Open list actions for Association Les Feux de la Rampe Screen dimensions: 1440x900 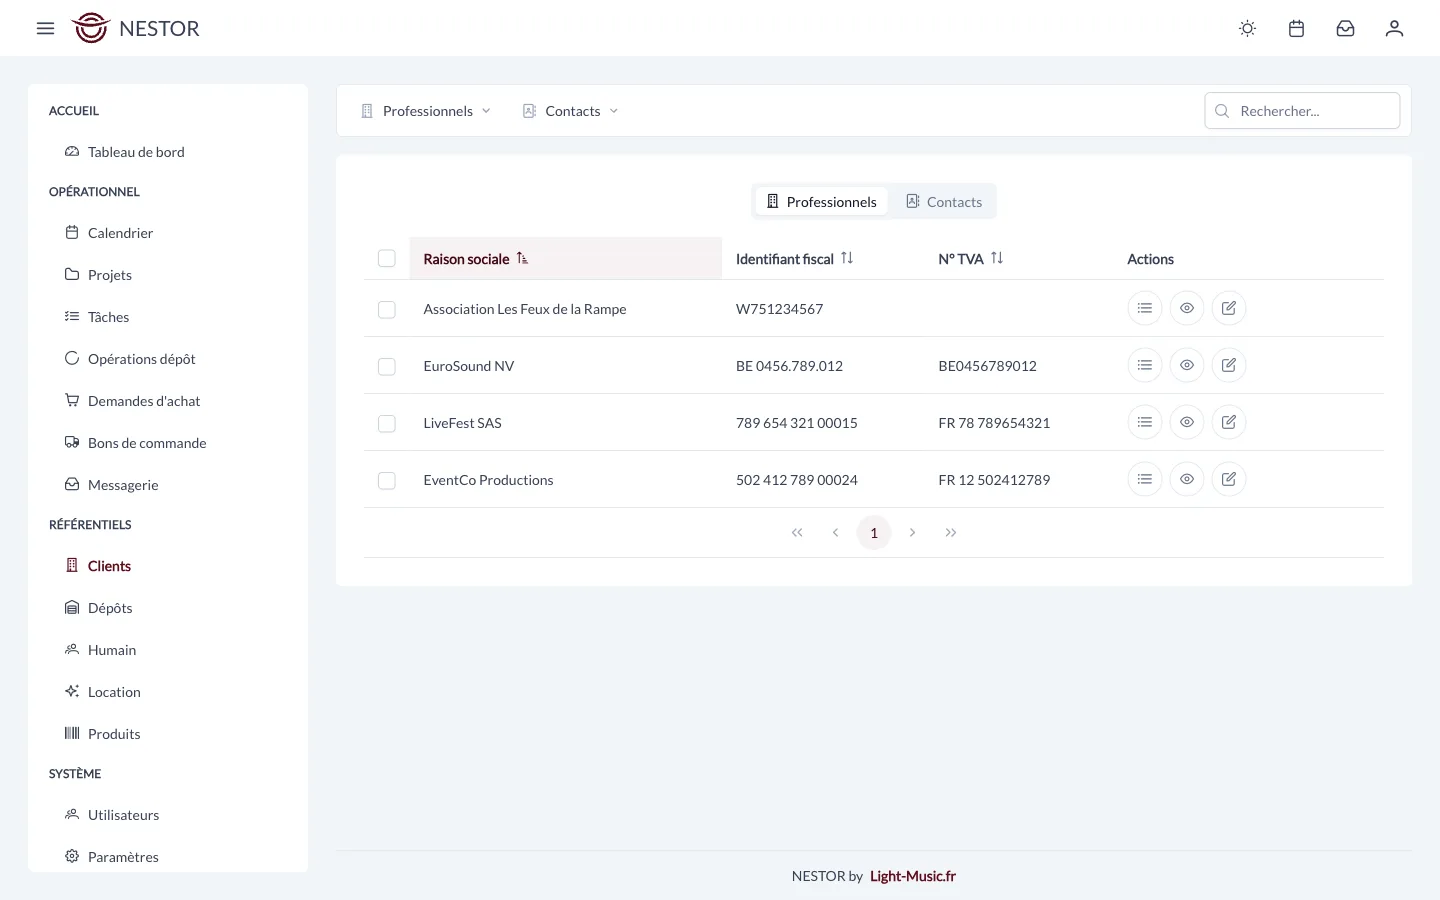(x=1145, y=308)
